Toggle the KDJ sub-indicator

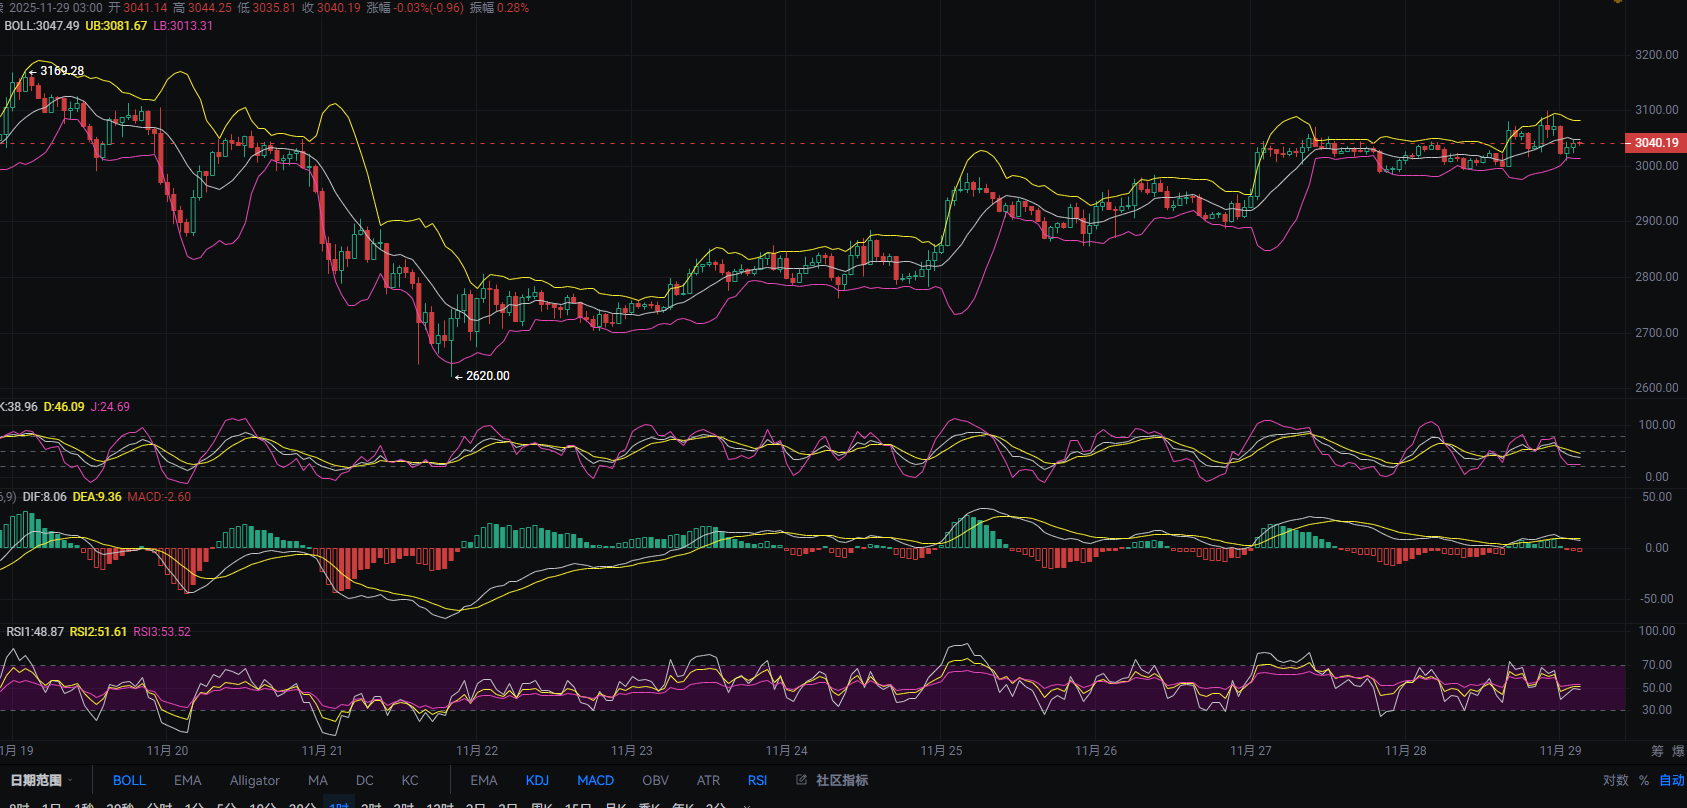pos(537,780)
